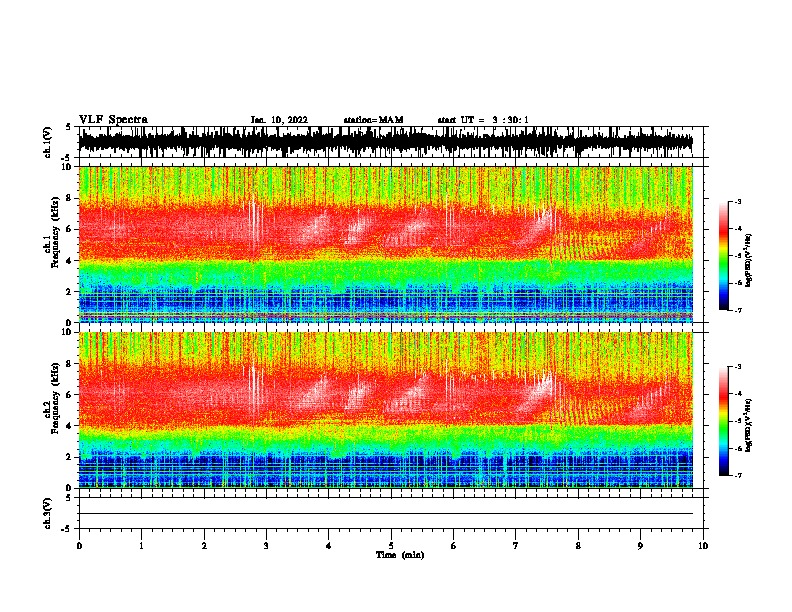Click the ch.3(V) axis label

tap(48, 513)
